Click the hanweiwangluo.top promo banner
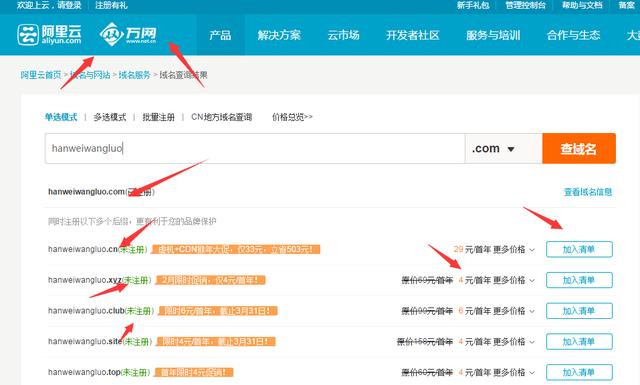The height and width of the screenshot is (385, 640). [x=194, y=372]
